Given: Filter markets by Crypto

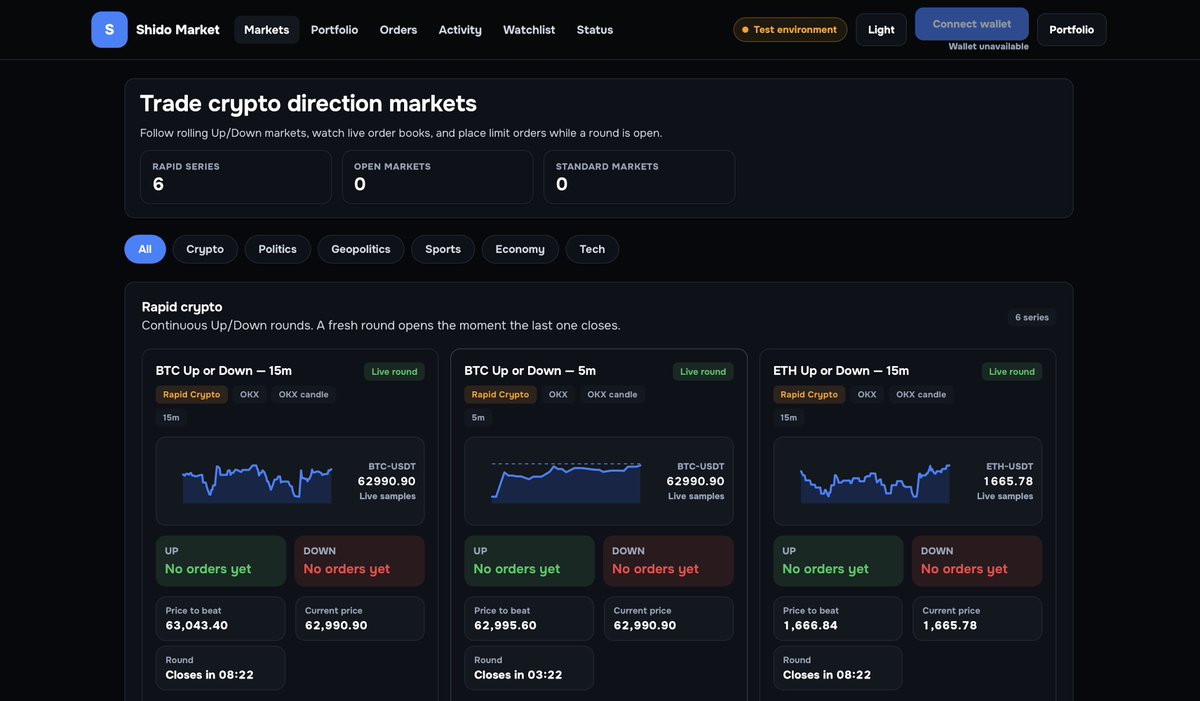Looking at the screenshot, I should click(205, 249).
